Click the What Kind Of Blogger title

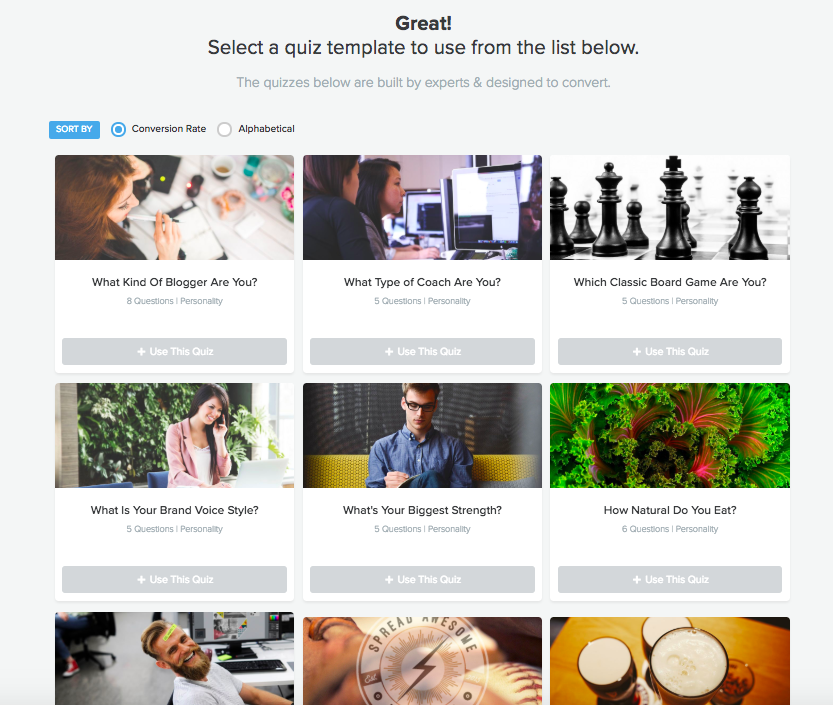(x=174, y=282)
